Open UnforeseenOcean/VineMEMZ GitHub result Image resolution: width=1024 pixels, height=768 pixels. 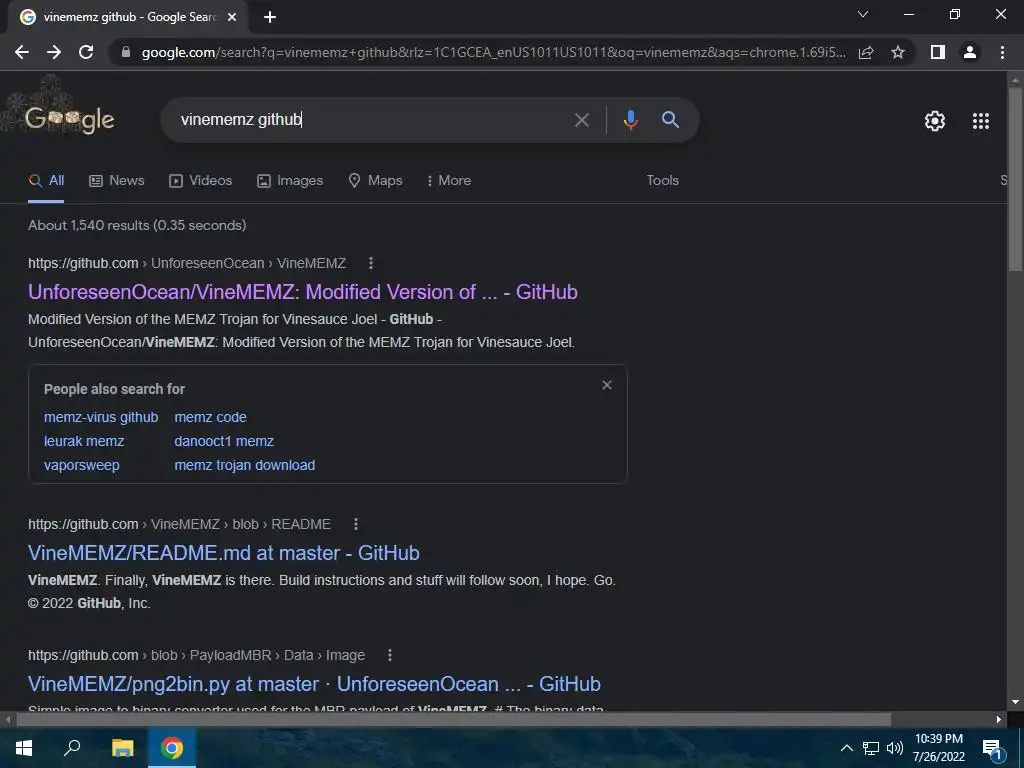coord(302,292)
